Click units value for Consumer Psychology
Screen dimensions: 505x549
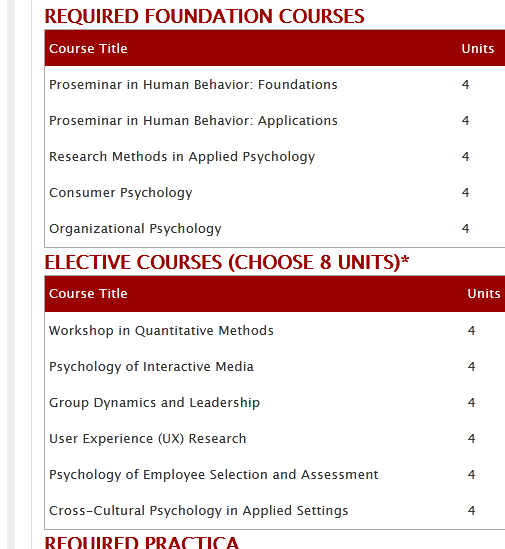[x=465, y=192]
